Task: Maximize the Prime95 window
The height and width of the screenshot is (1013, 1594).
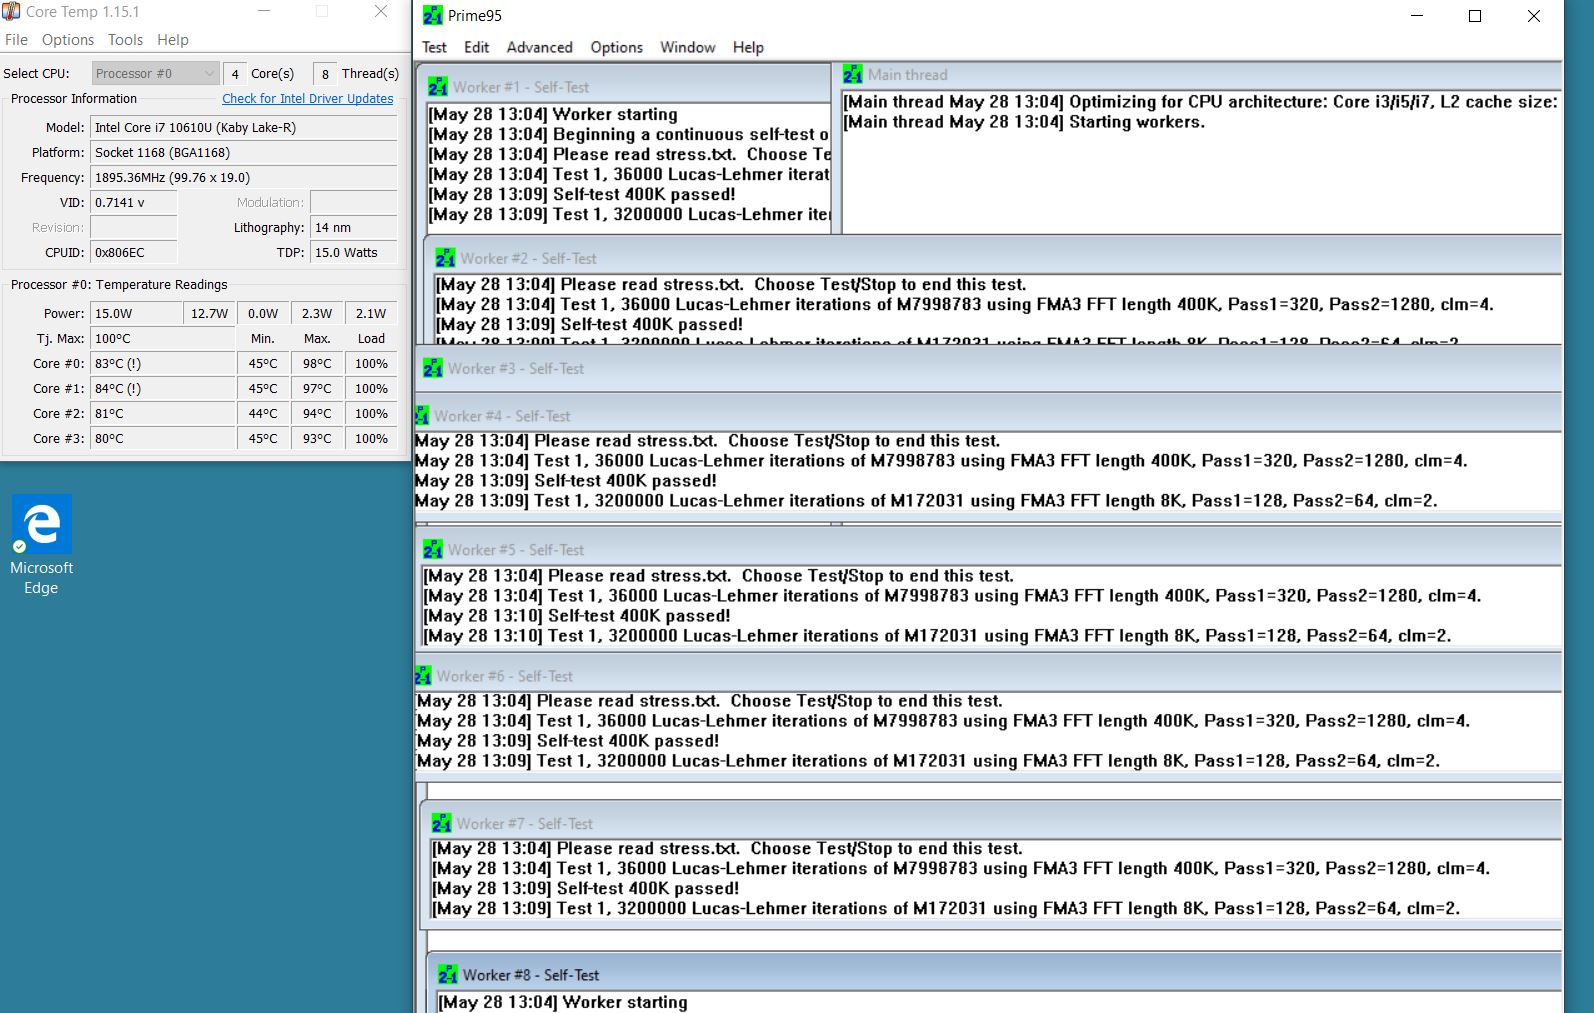Action: [1475, 16]
